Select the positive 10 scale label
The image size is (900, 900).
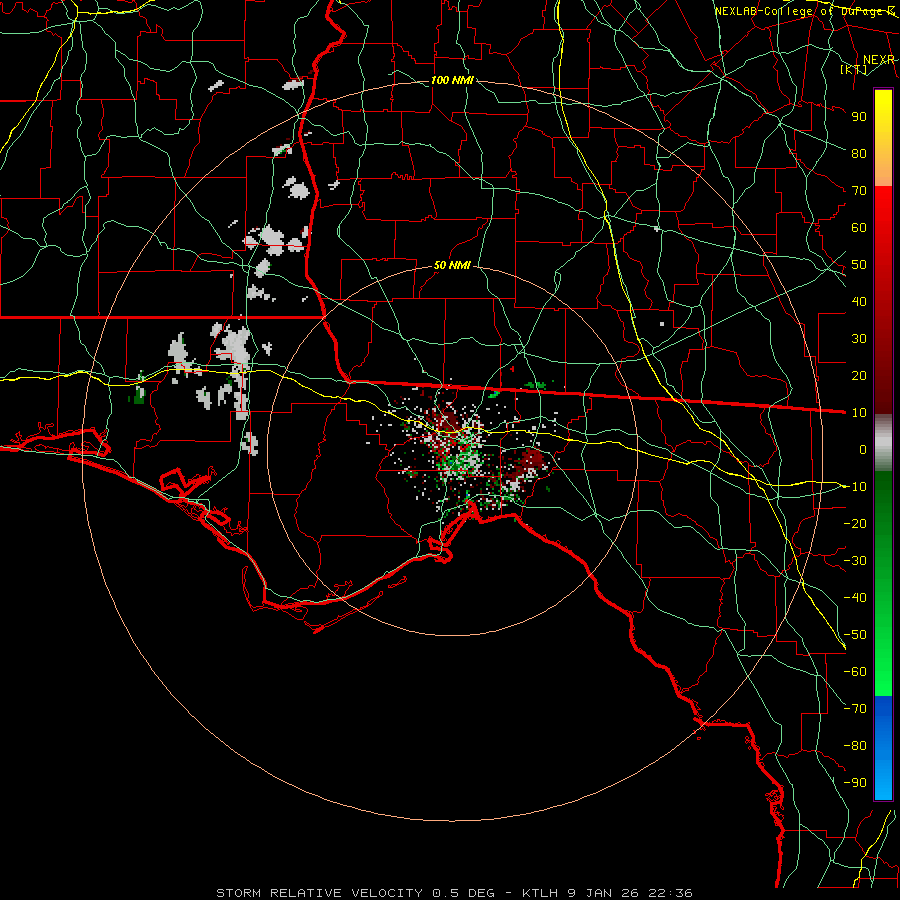click(x=859, y=413)
